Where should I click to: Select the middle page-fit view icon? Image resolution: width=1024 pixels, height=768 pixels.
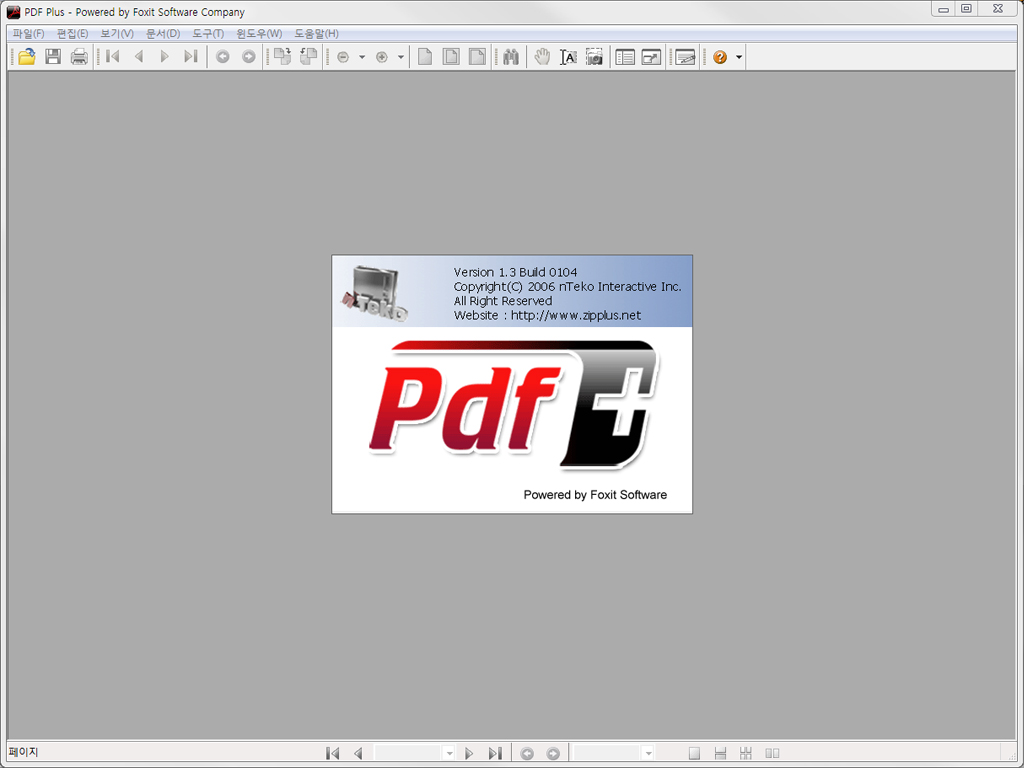point(451,57)
